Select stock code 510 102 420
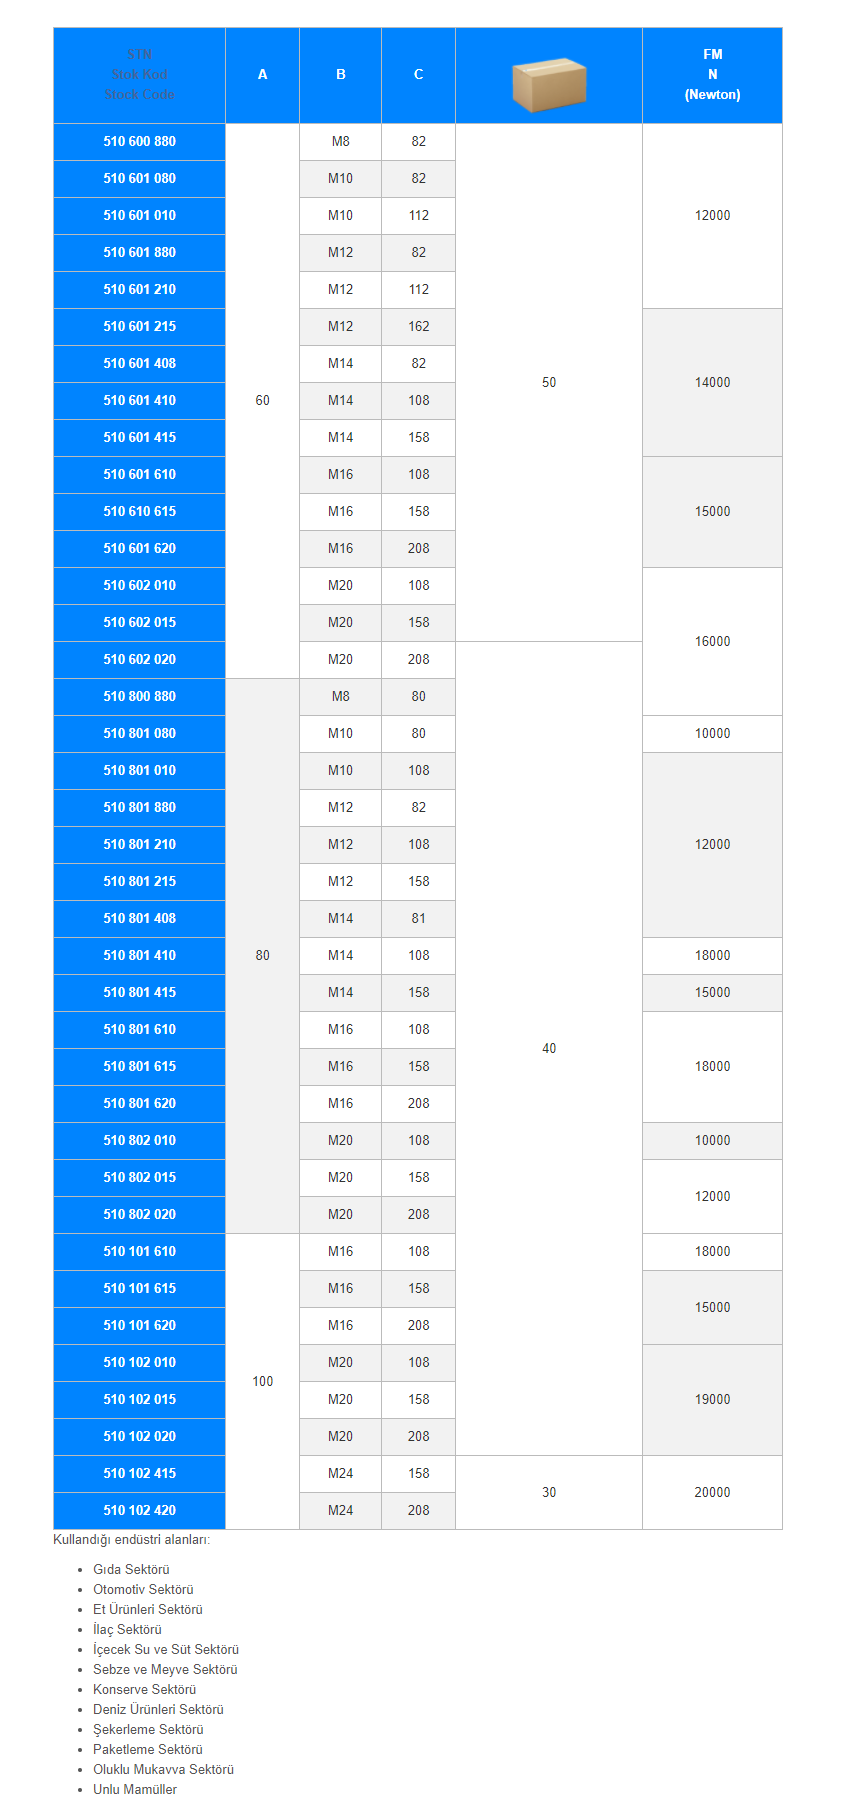This screenshot has height=1801, width=863. [139, 1511]
